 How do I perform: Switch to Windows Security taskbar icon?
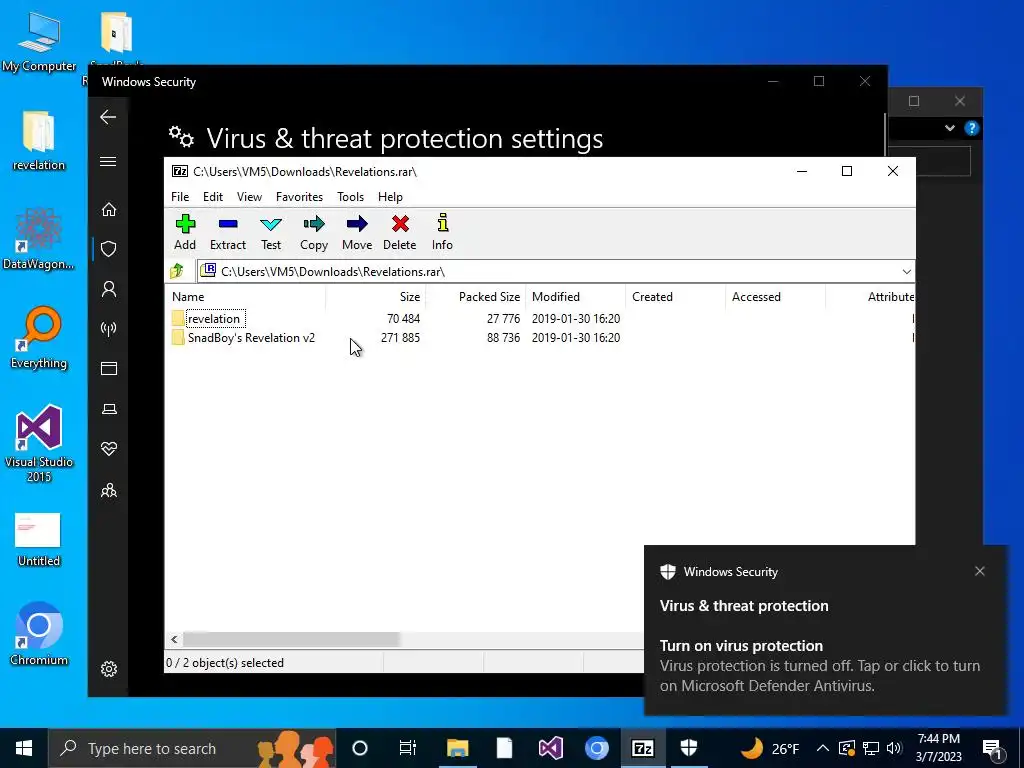click(x=689, y=748)
